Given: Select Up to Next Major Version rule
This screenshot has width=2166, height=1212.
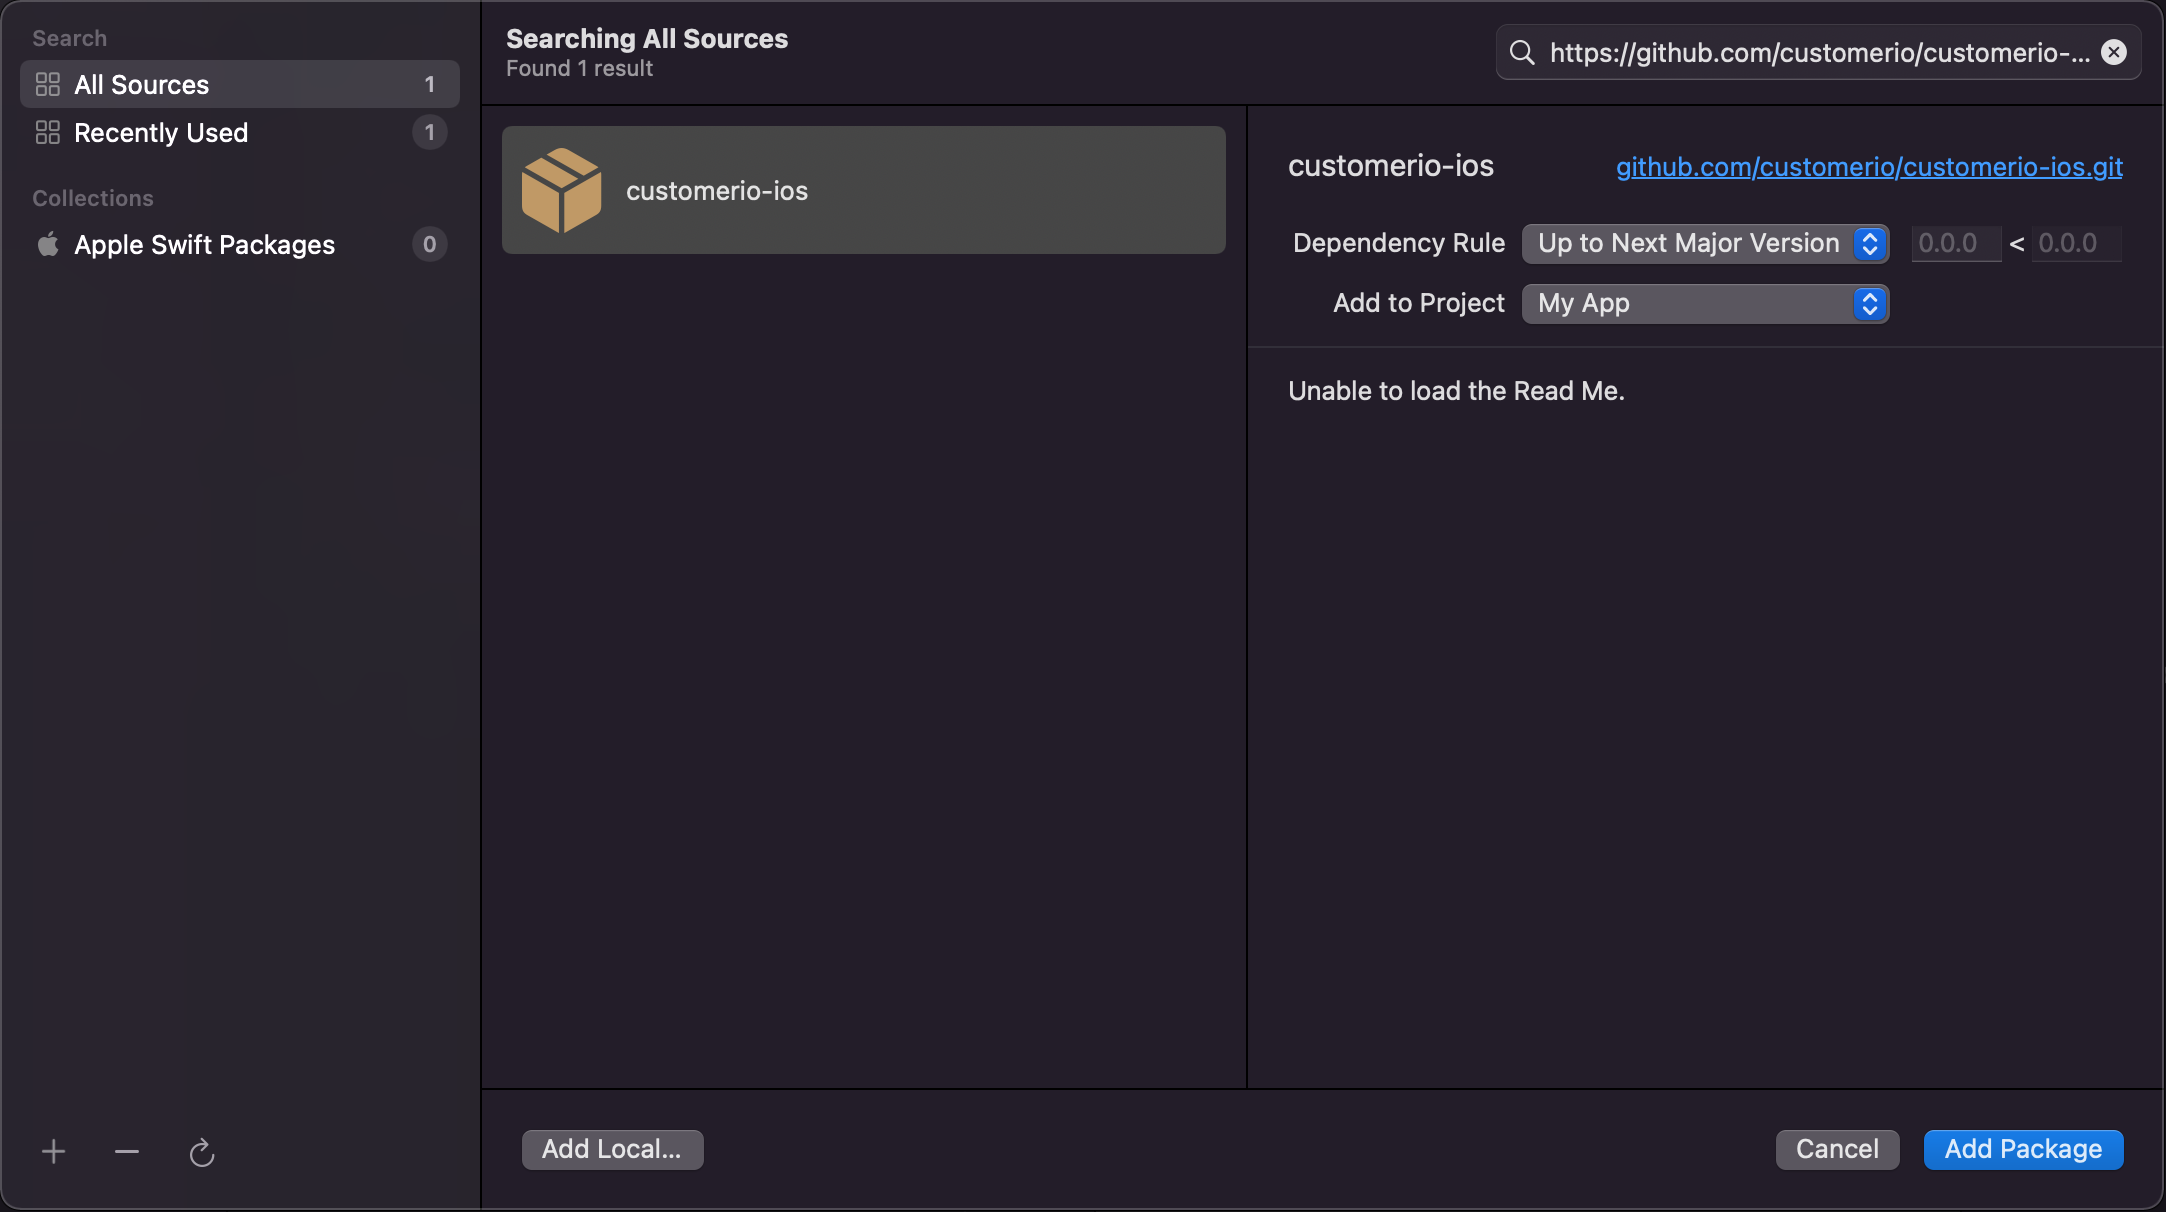Looking at the screenshot, I should [1705, 242].
